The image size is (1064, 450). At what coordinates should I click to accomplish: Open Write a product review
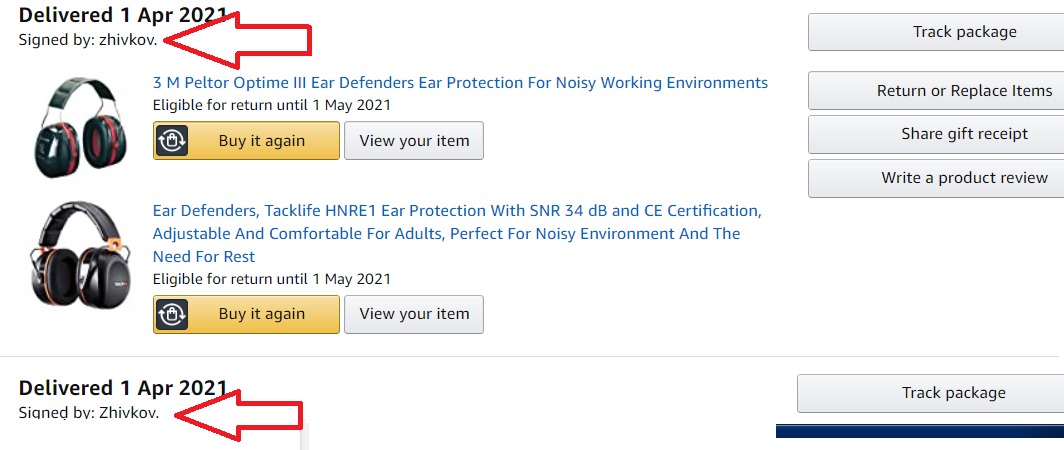935,178
